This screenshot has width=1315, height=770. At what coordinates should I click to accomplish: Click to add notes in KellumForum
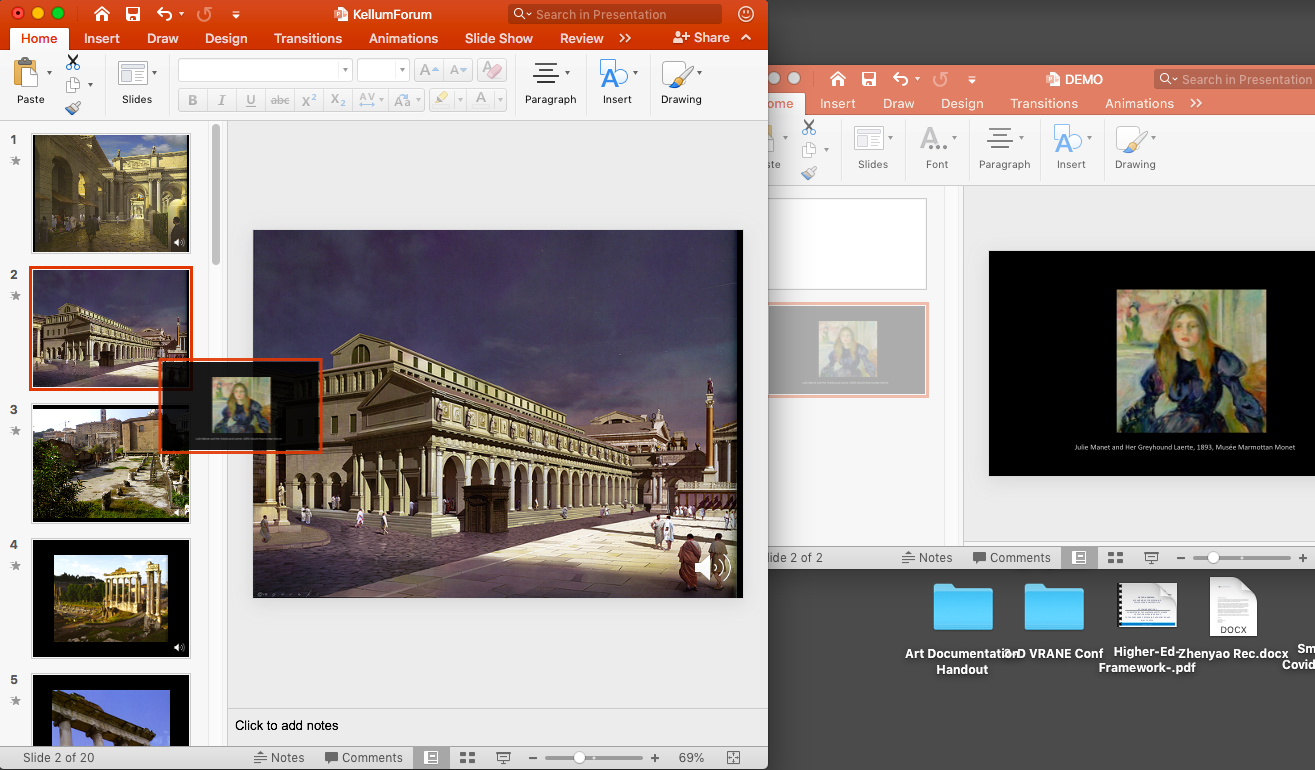pos(287,726)
